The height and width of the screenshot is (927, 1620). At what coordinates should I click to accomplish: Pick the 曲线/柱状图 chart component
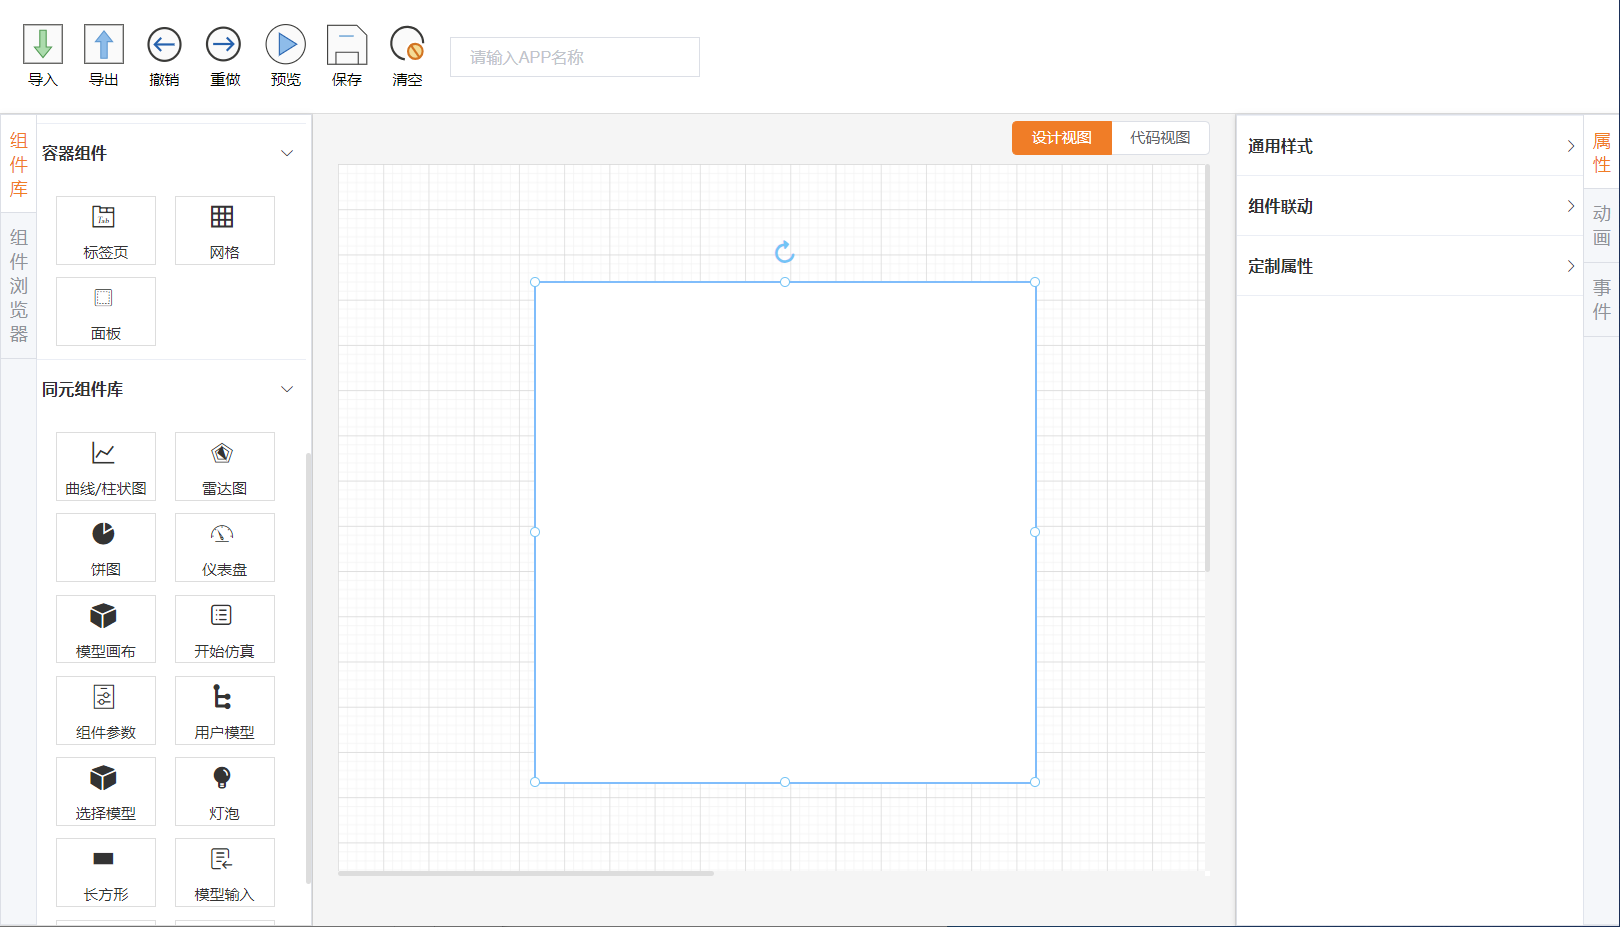[106, 466]
